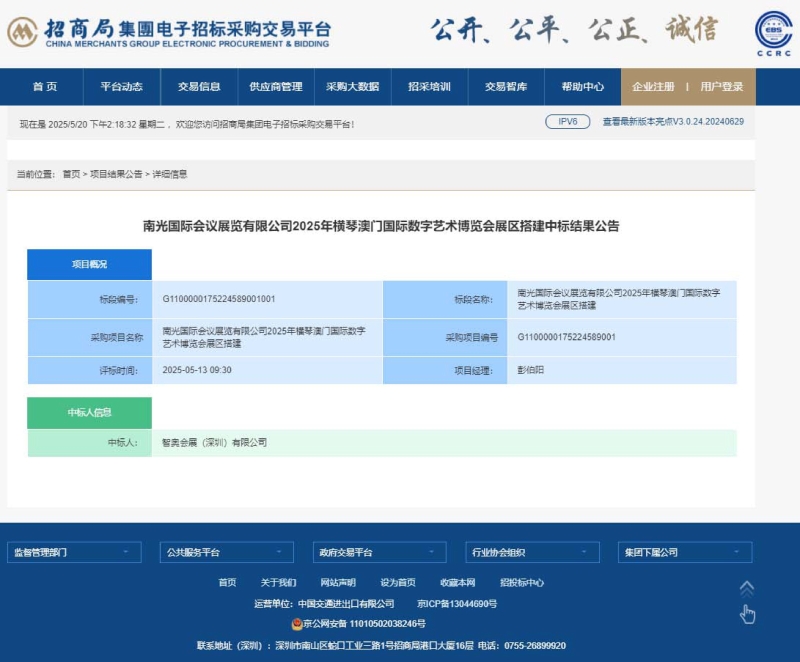Click footer link 招投标中心
Viewport: 800px width, 662px height.
(522, 582)
